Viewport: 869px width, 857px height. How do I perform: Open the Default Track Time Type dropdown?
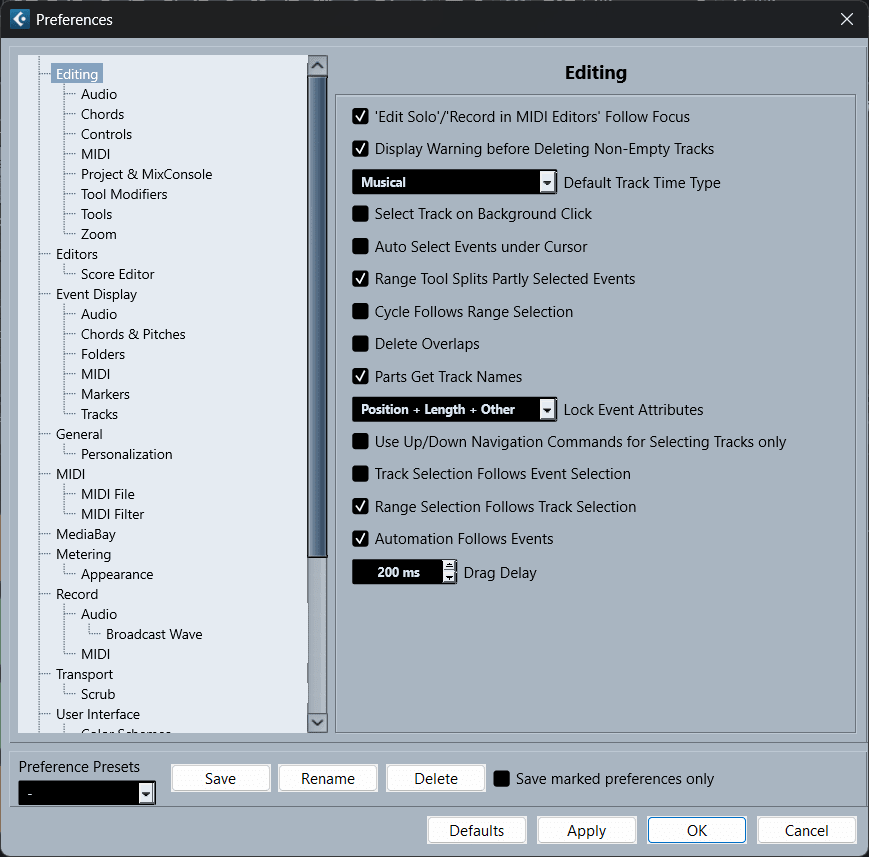click(x=547, y=182)
